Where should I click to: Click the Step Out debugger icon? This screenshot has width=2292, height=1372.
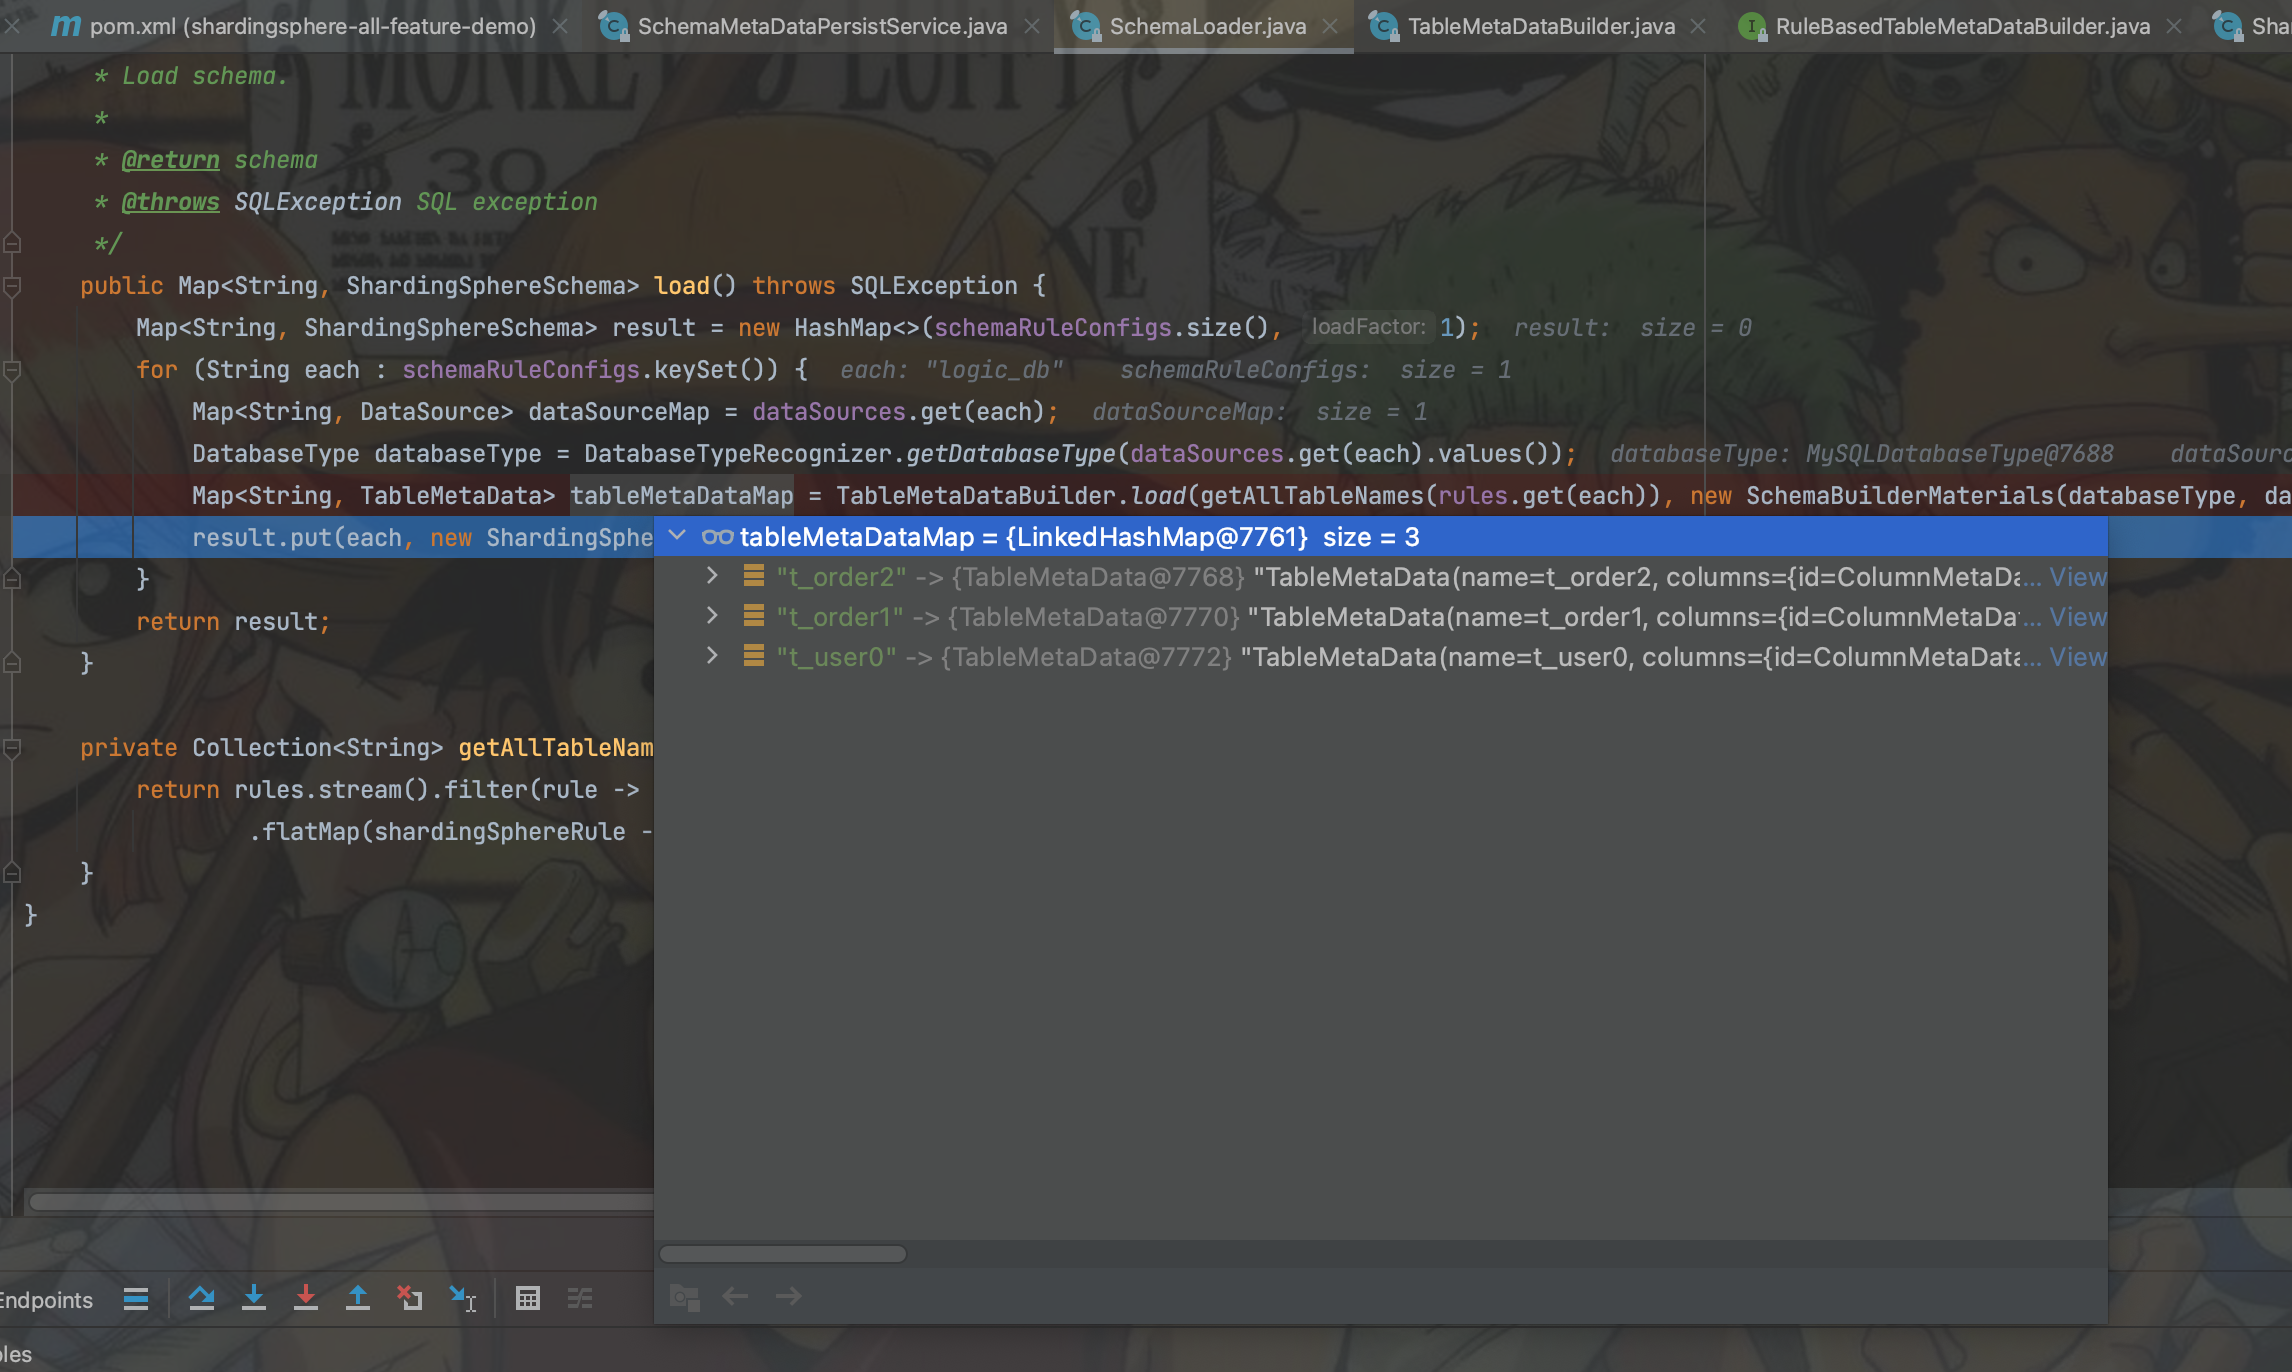click(x=358, y=1298)
